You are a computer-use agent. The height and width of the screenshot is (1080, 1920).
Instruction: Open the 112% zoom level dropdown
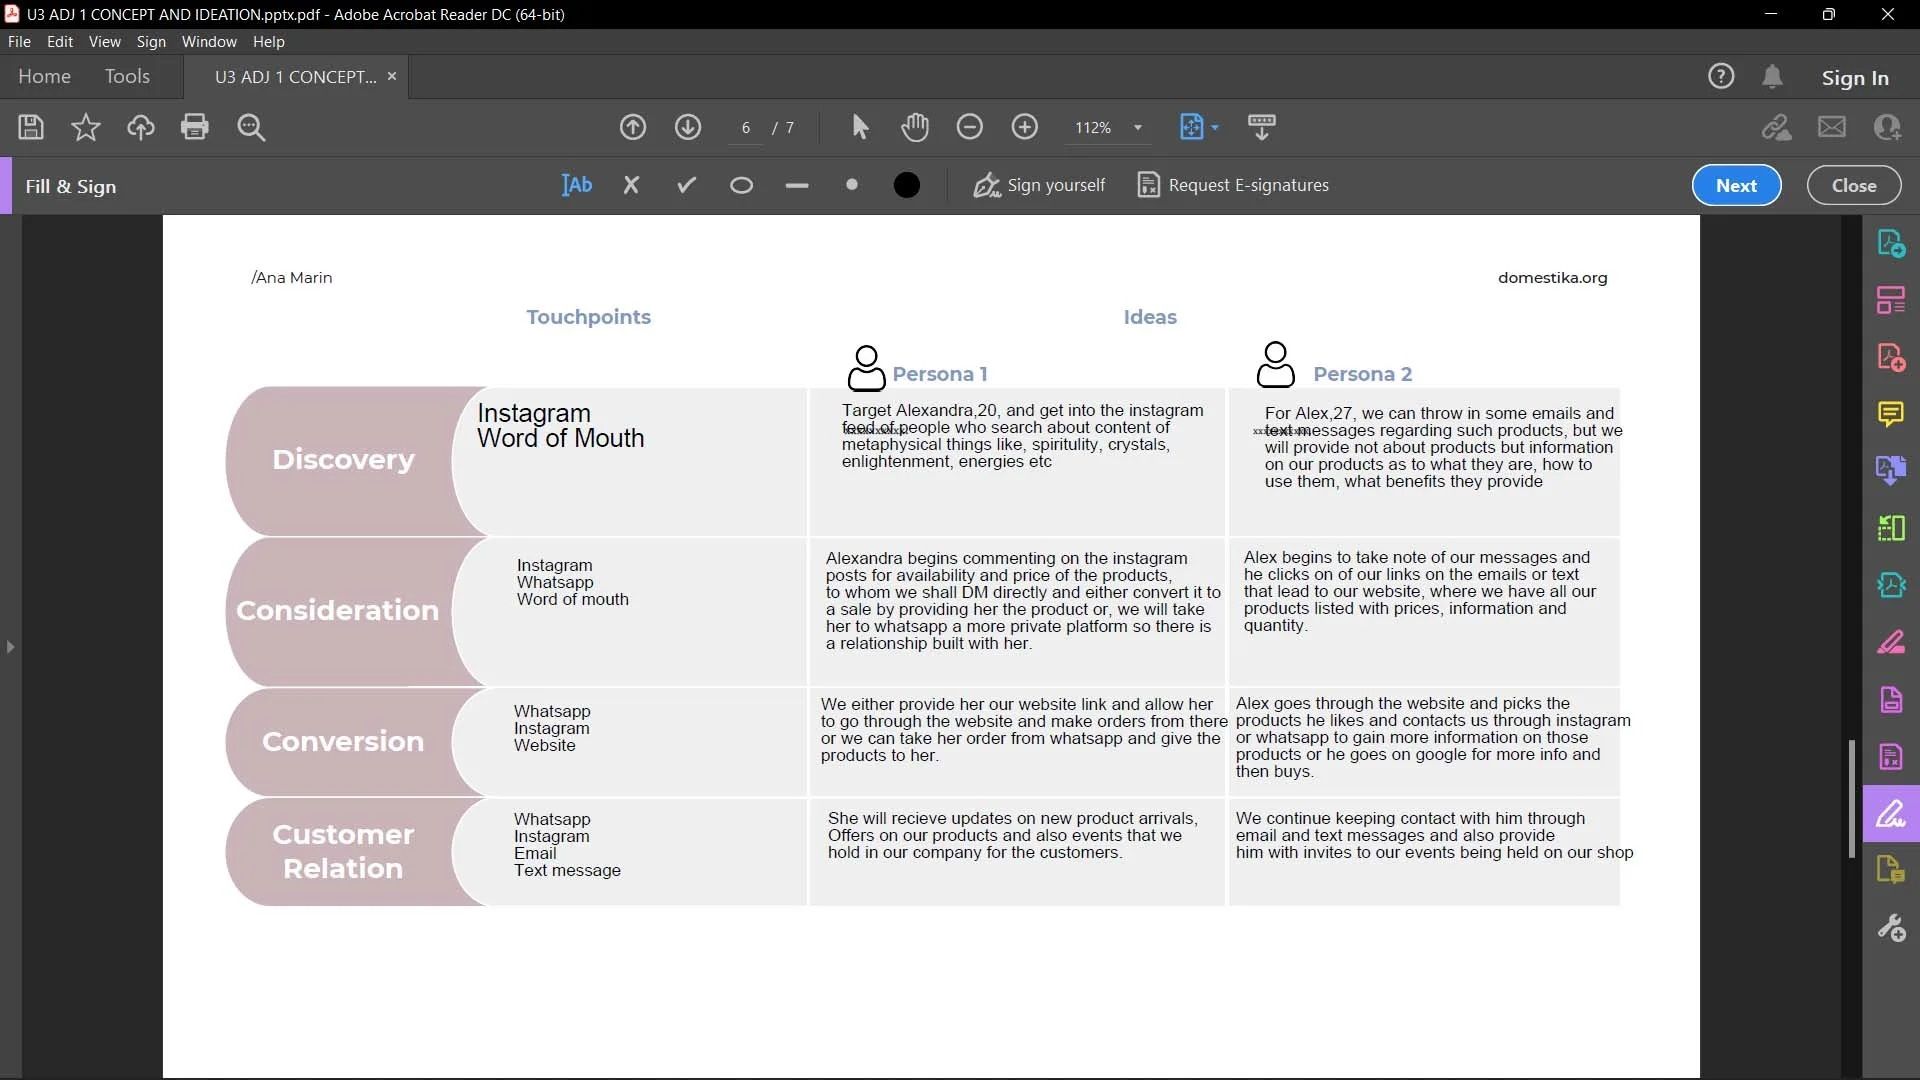point(1137,127)
